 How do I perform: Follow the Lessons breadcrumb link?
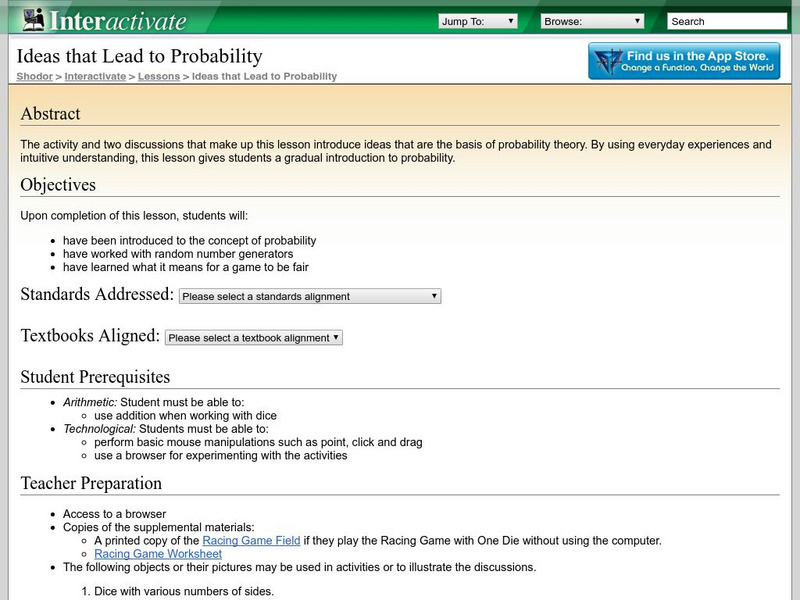(159, 77)
